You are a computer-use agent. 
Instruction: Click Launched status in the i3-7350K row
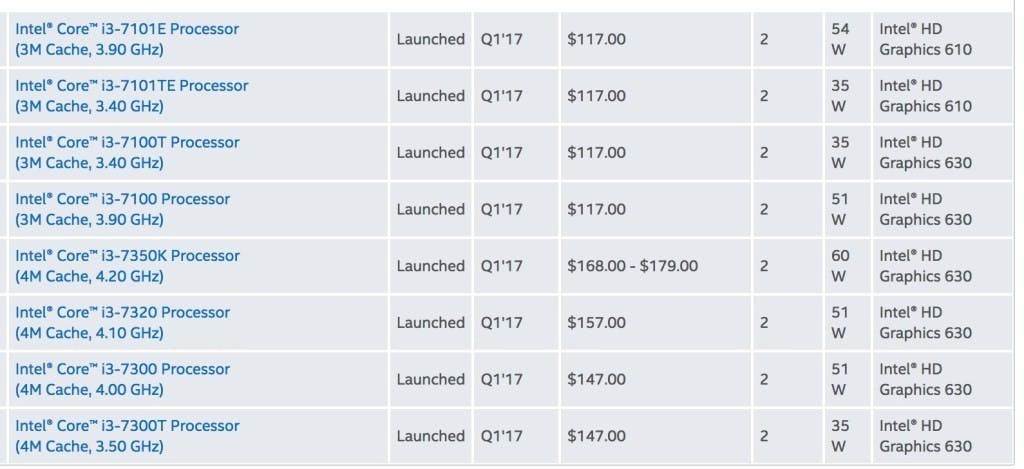click(x=430, y=266)
